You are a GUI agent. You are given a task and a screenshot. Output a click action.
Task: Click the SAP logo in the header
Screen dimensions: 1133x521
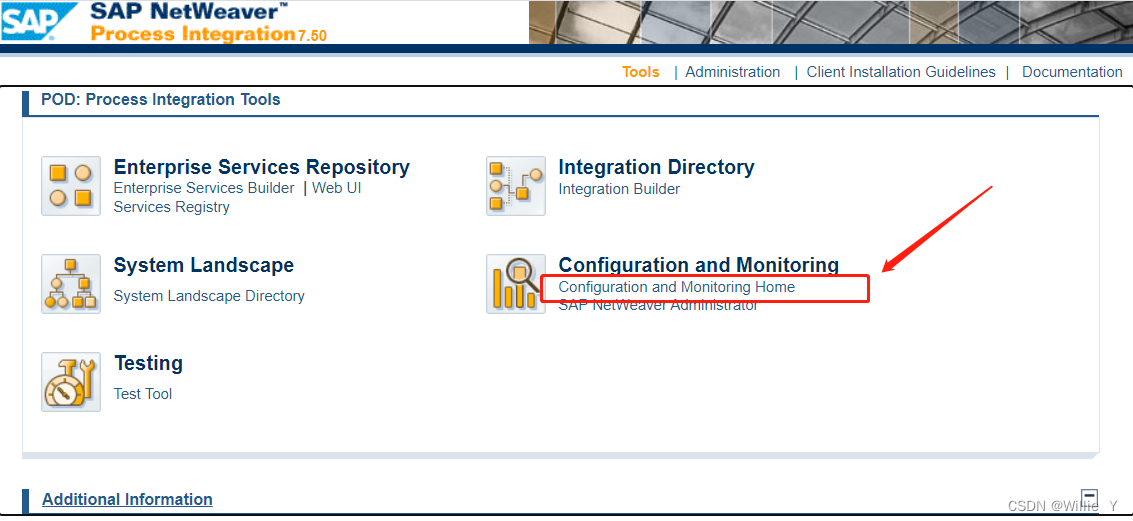39,21
